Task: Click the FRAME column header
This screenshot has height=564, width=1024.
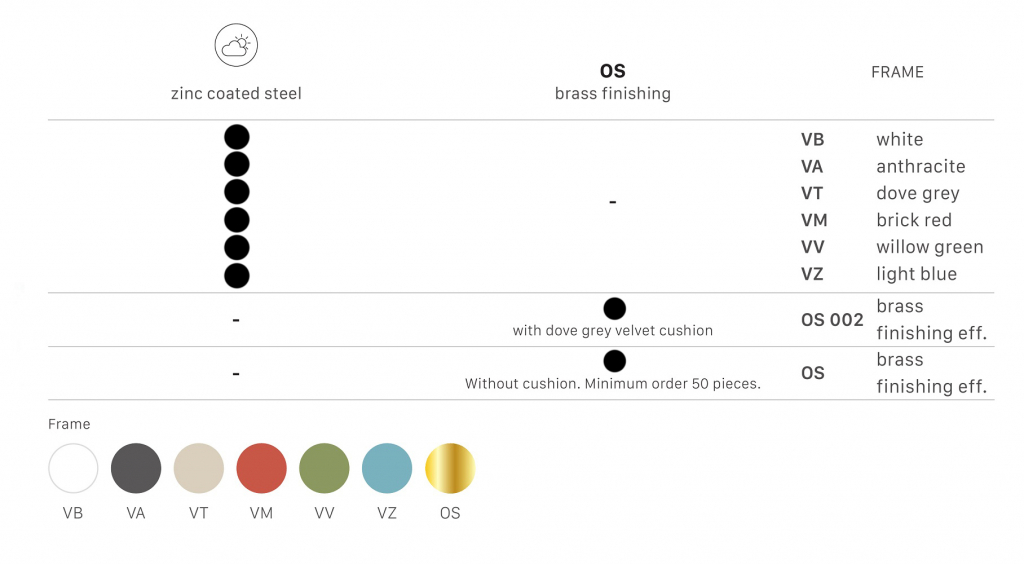Action: [x=897, y=72]
